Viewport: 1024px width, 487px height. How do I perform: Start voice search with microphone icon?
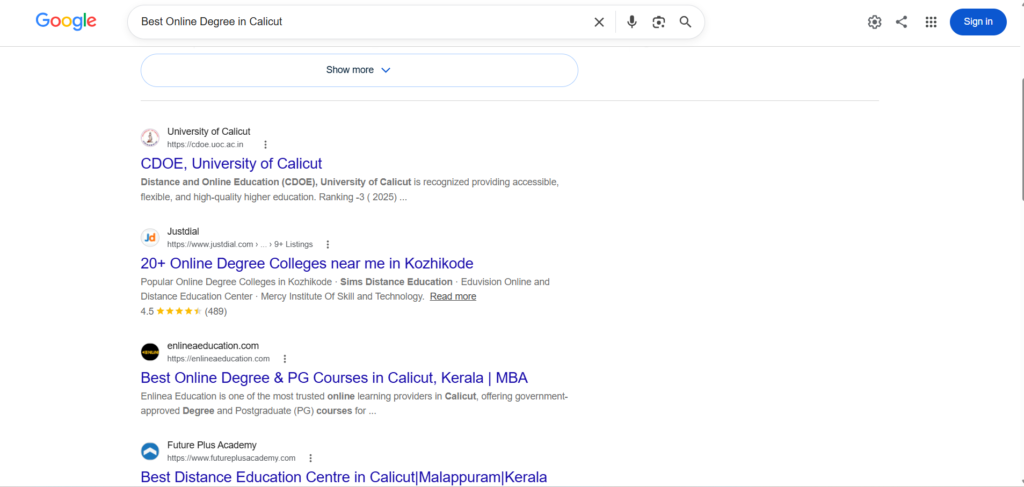click(632, 22)
